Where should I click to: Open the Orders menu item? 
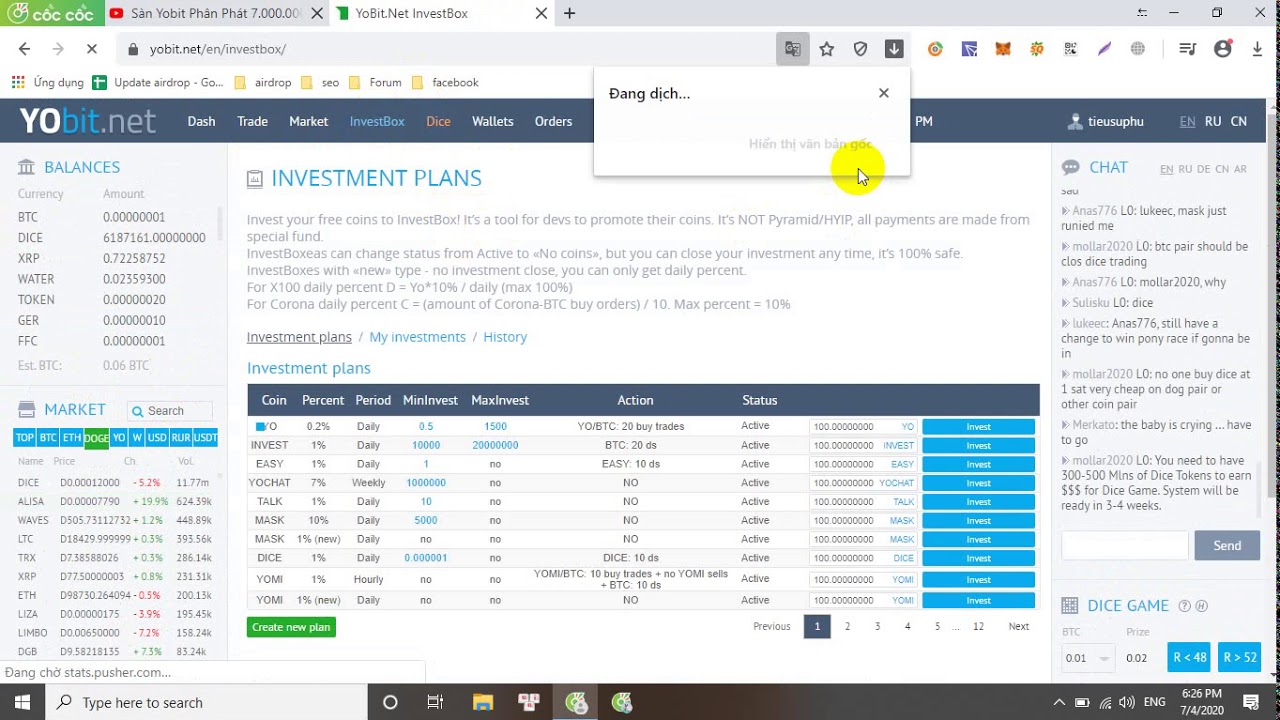[x=553, y=121]
